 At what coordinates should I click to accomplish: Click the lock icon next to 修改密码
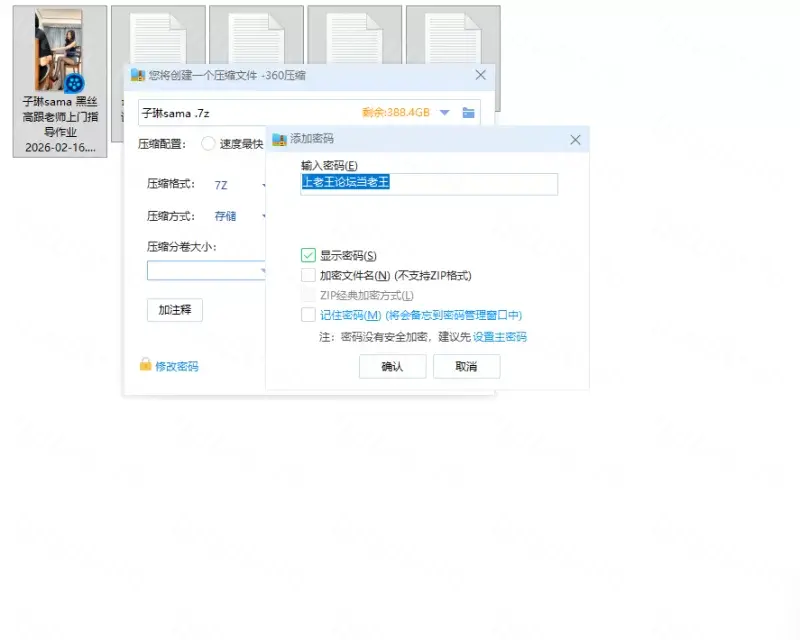point(145,365)
